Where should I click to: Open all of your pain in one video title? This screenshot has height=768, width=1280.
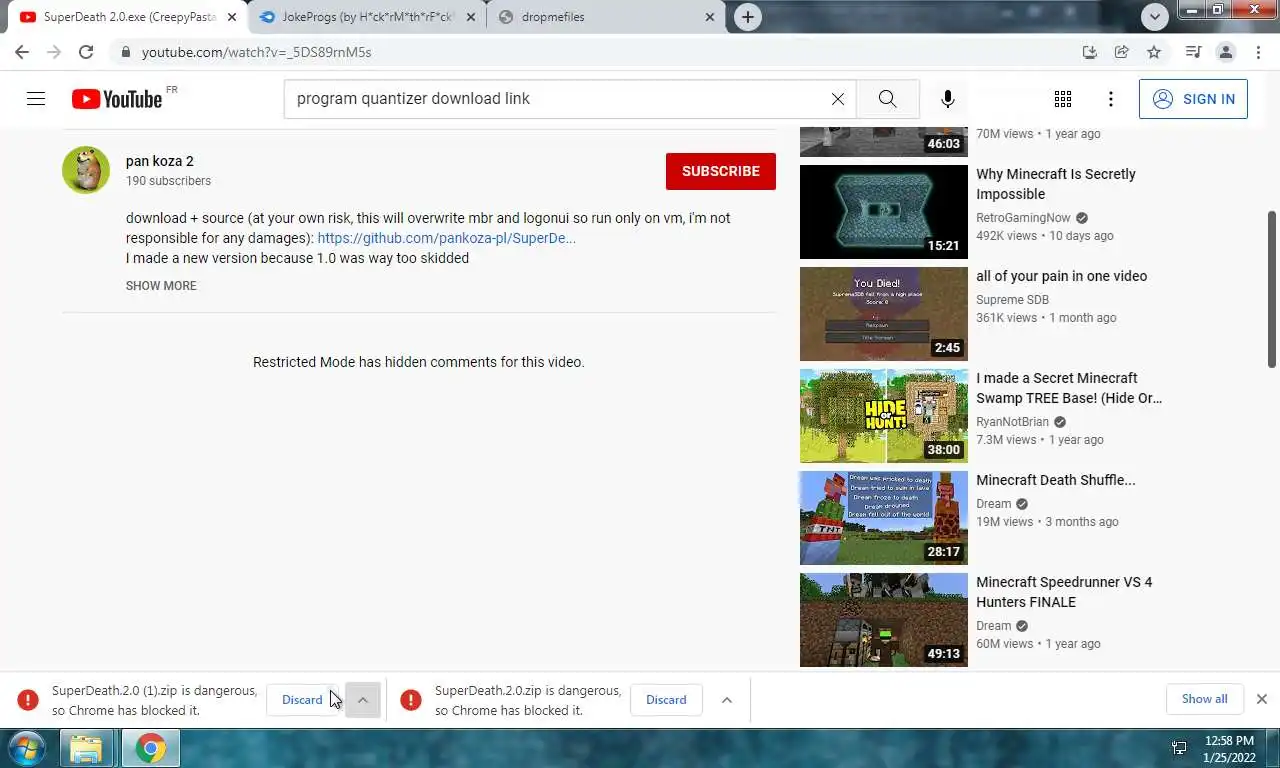click(x=1062, y=276)
